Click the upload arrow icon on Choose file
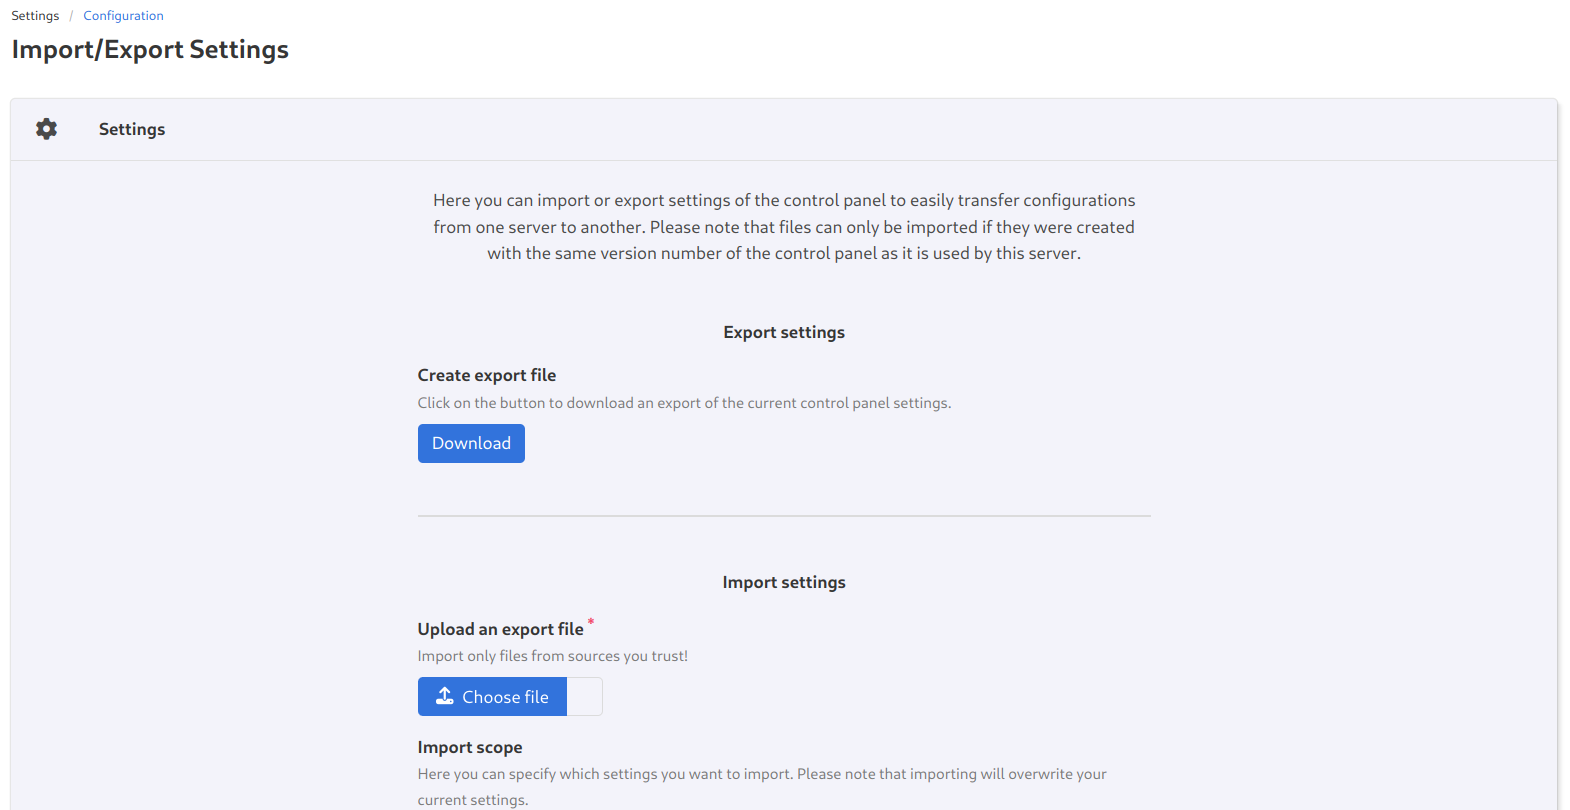The width and height of the screenshot is (1570, 810). (x=445, y=696)
